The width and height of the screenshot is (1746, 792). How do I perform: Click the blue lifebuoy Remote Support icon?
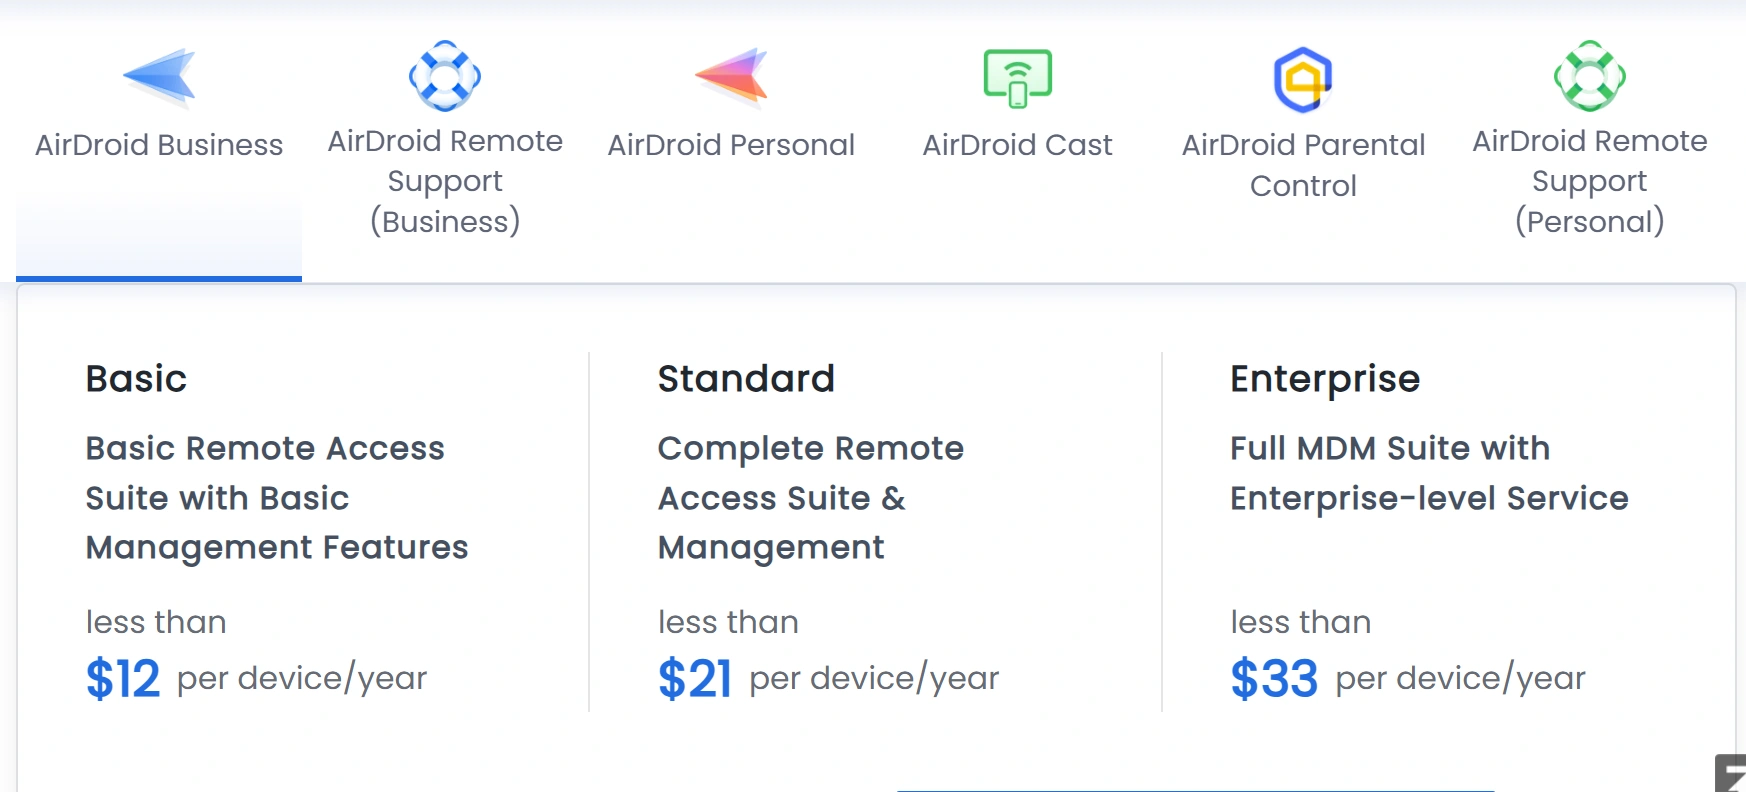click(x=445, y=76)
